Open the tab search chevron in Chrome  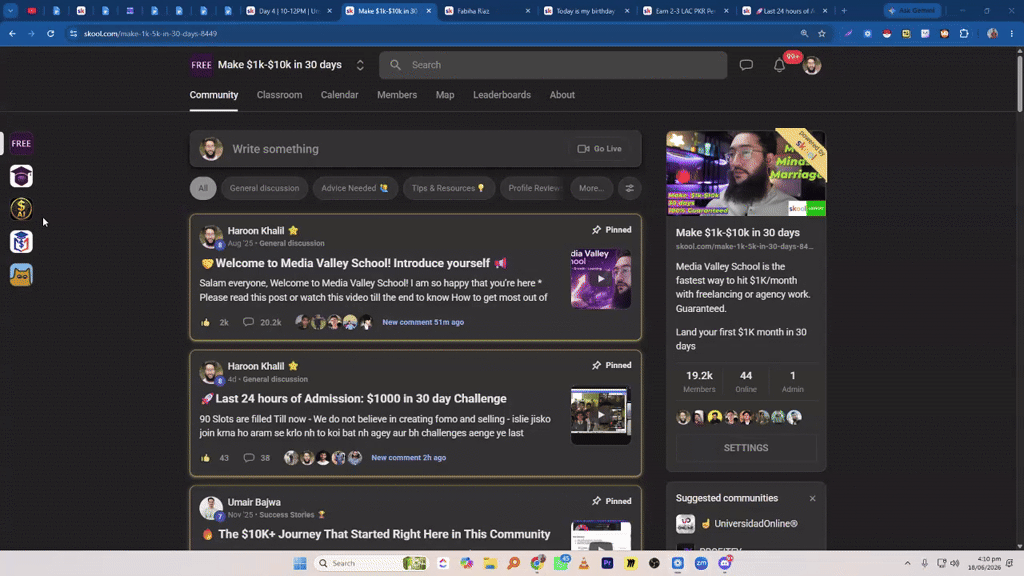[10, 10]
